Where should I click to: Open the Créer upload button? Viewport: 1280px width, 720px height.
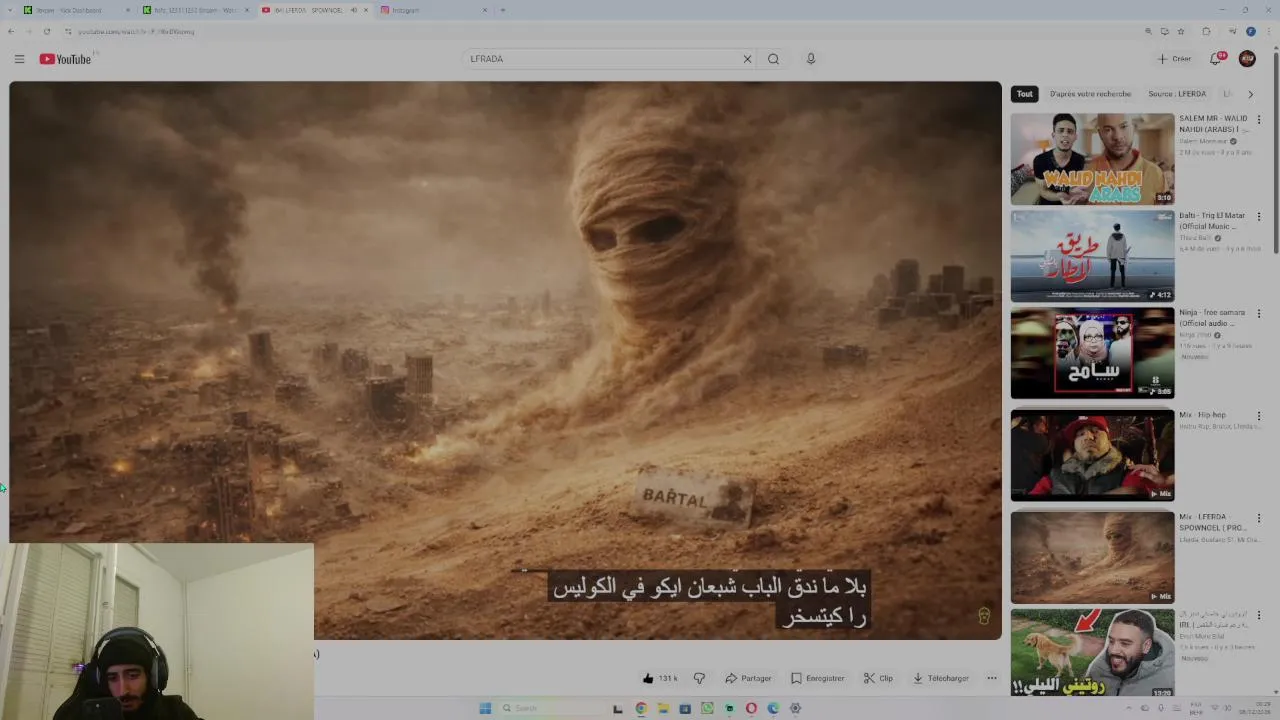[1174, 59]
